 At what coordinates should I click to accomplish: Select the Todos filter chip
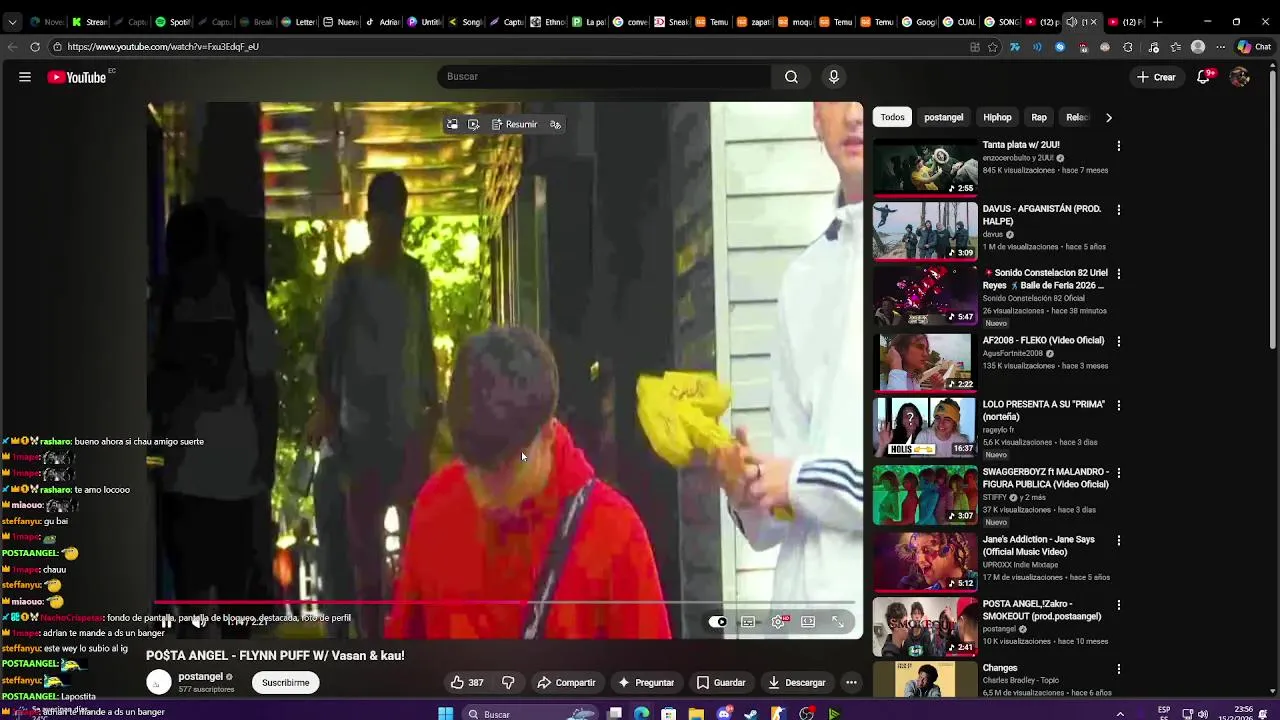click(893, 117)
